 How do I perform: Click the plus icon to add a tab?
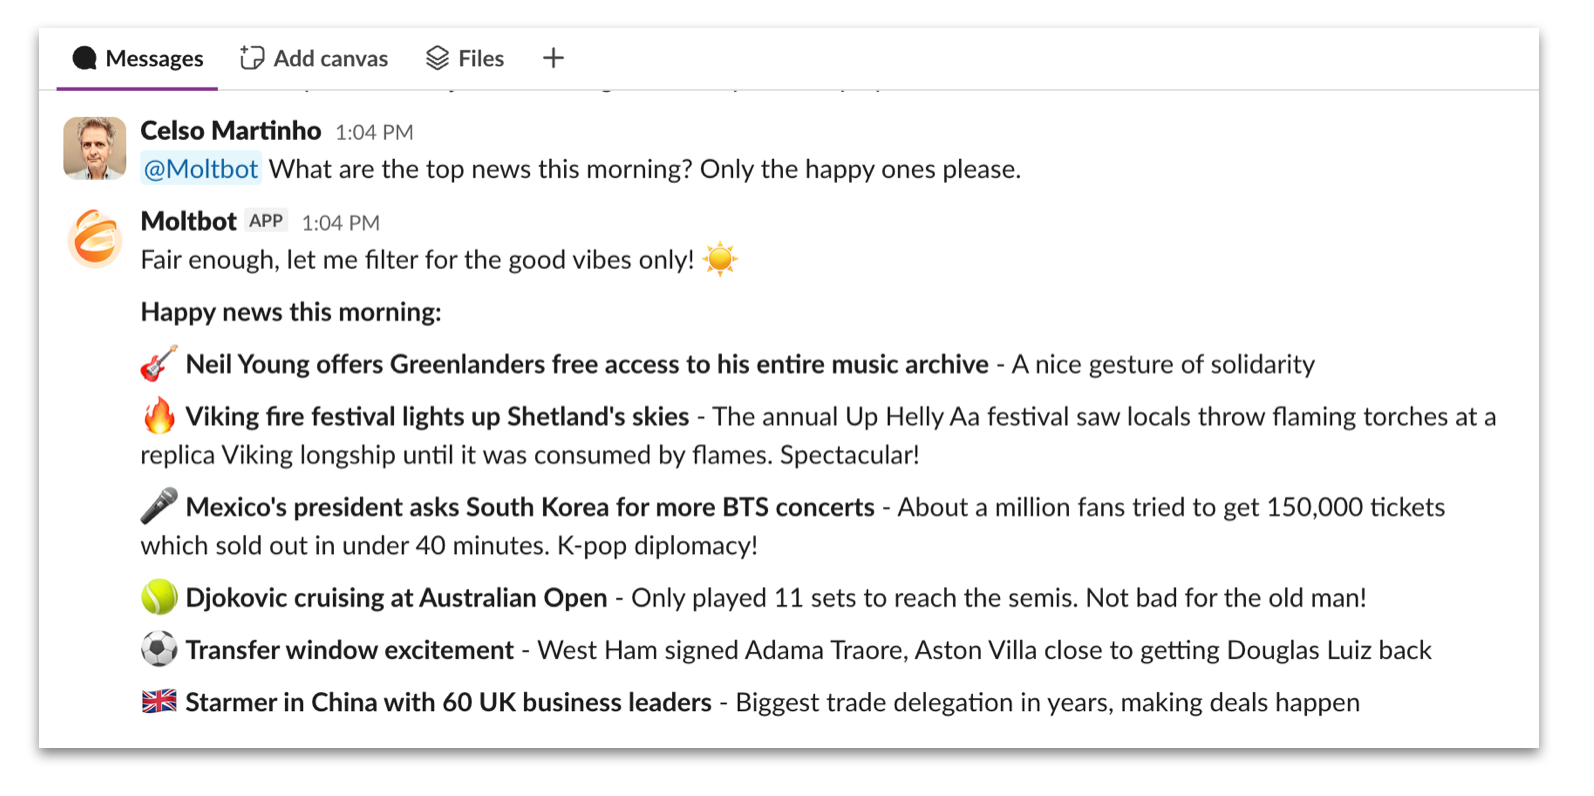[x=553, y=59]
